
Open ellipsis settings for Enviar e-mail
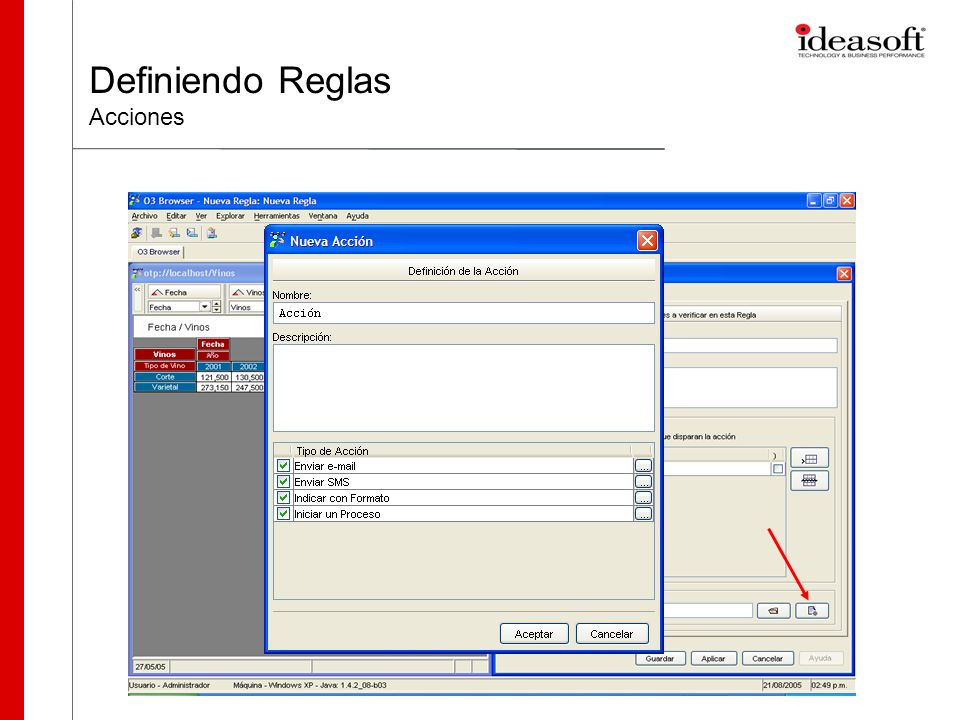tap(643, 466)
